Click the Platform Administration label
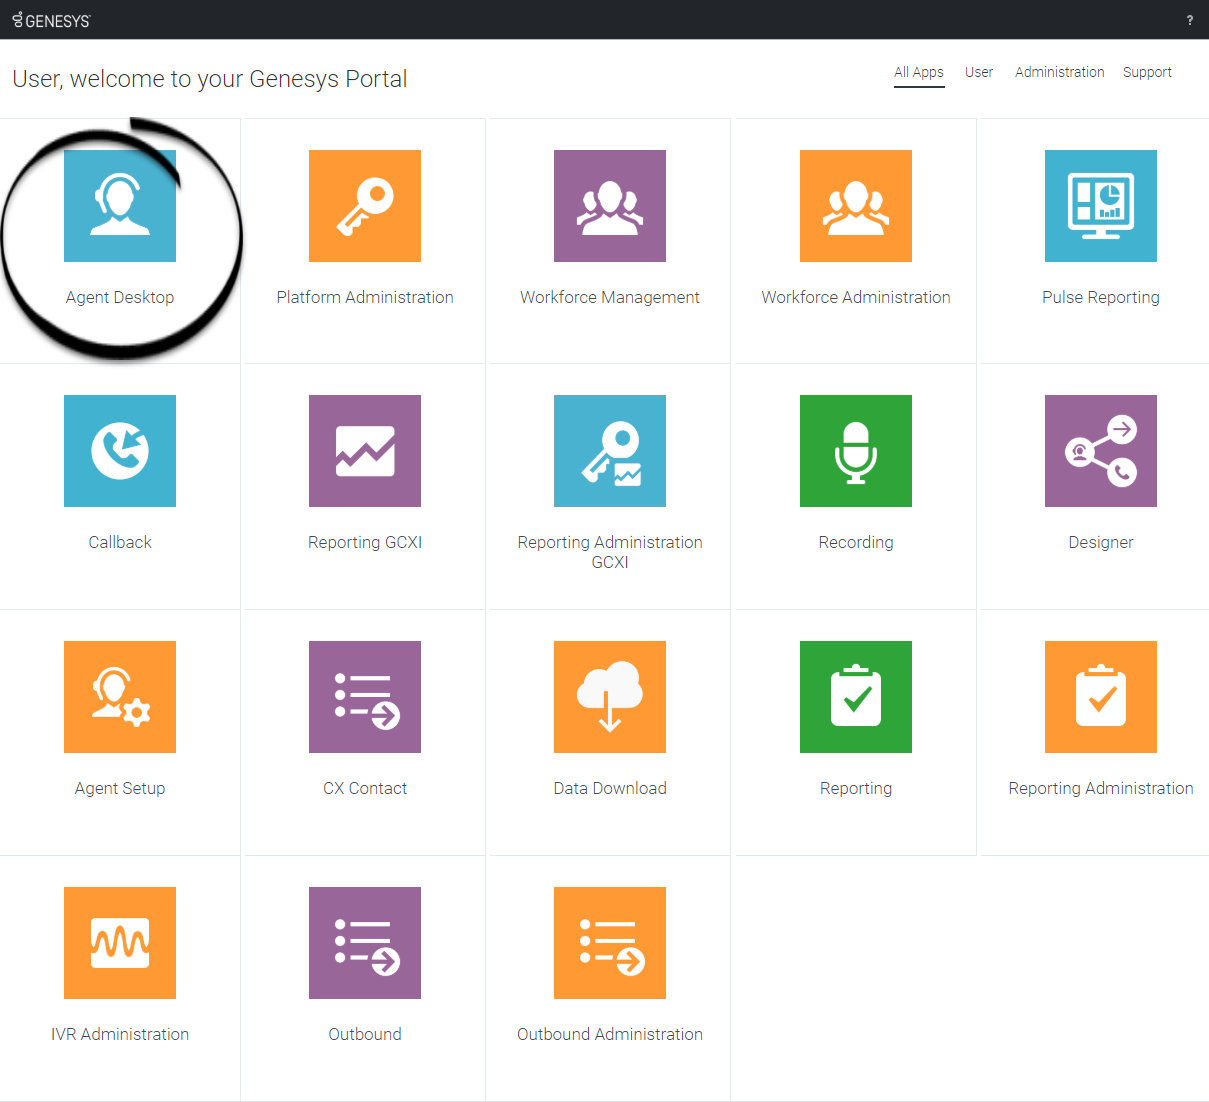 coord(365,297)
